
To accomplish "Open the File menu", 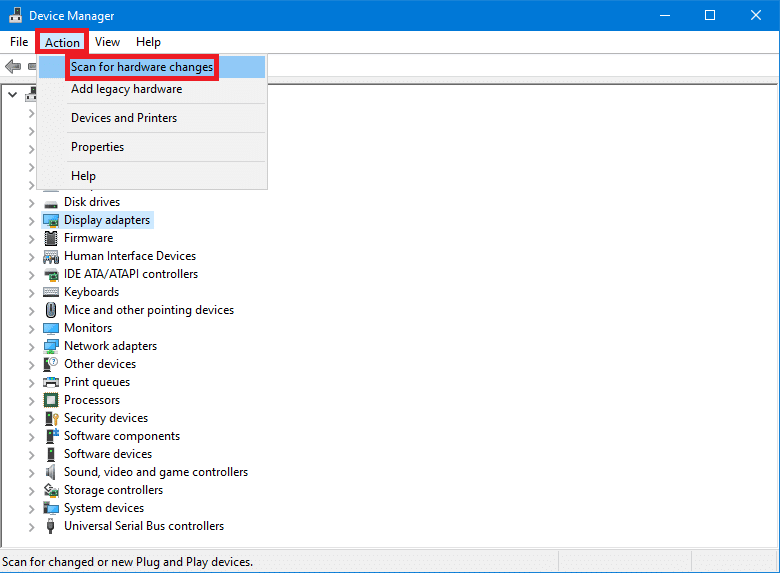I will point(19,42).
